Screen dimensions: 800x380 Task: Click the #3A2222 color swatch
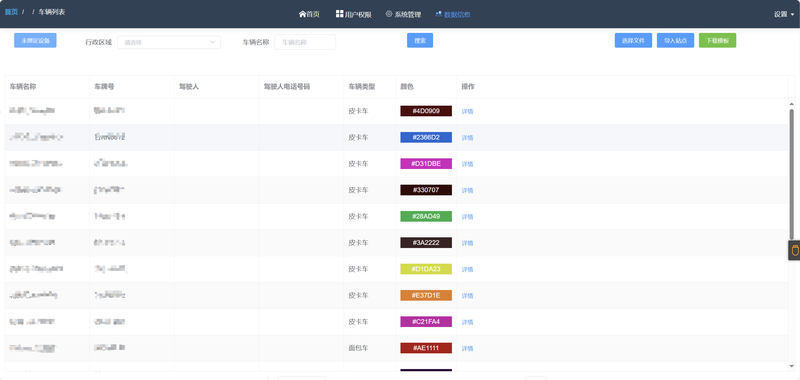tap(426, 243)
